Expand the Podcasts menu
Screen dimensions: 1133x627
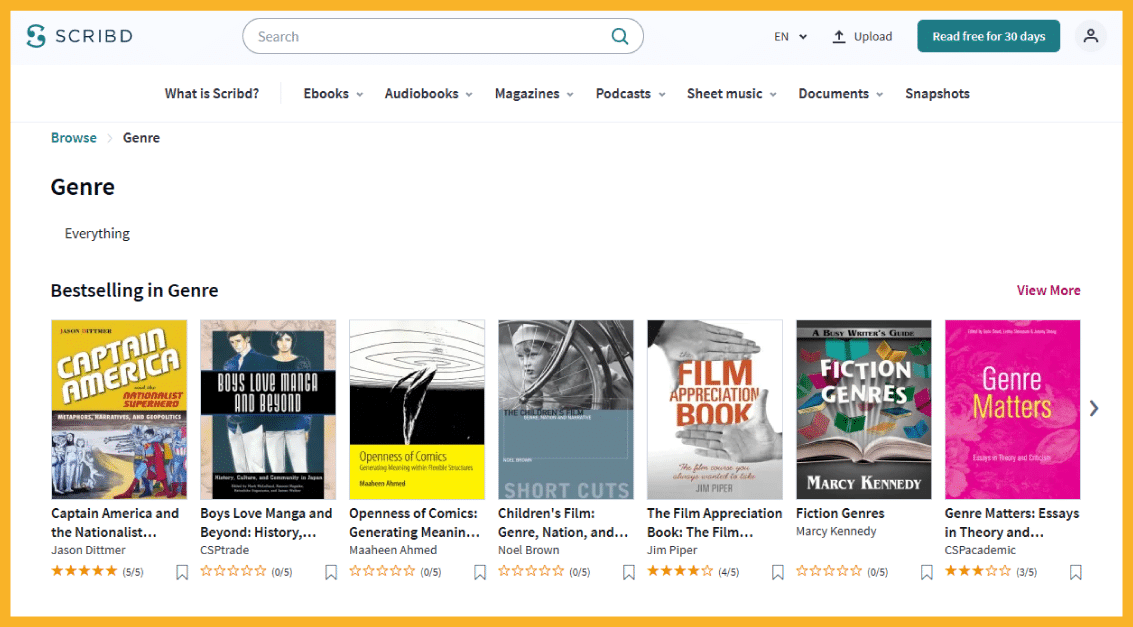630,94
